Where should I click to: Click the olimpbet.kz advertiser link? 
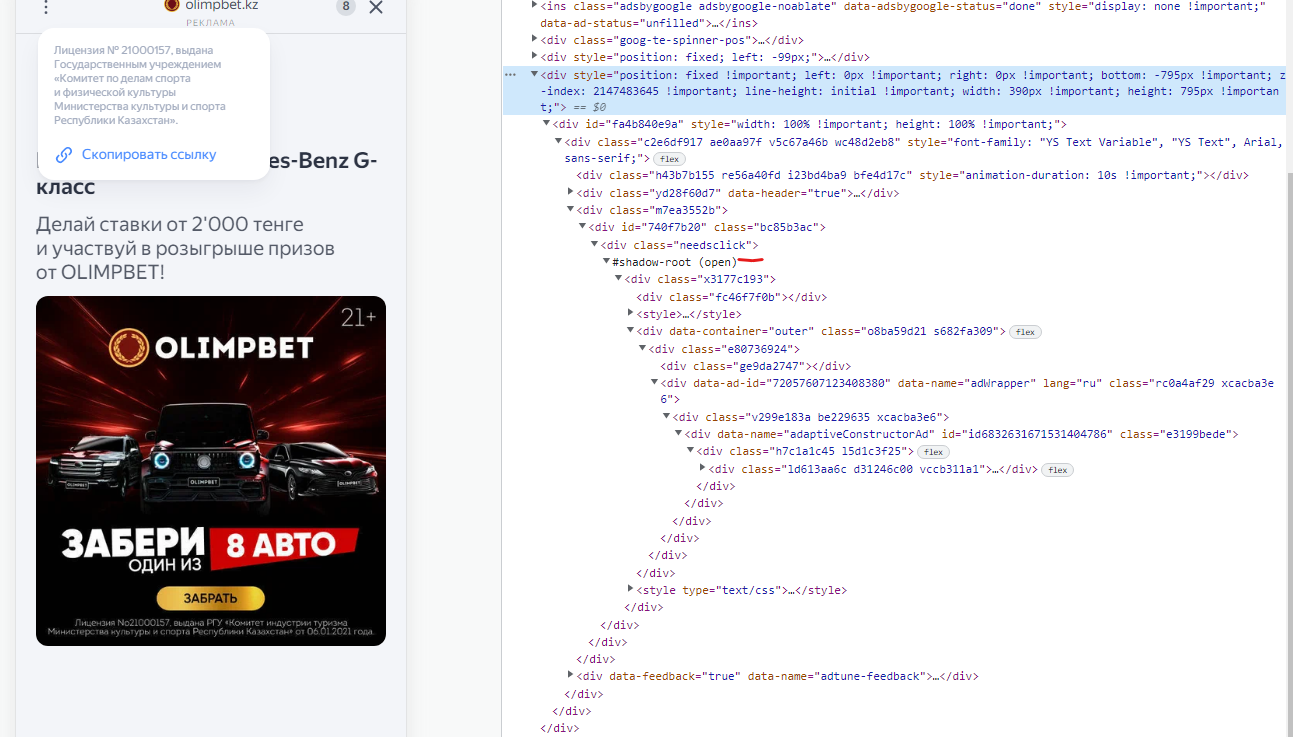(x=222, y=5)
